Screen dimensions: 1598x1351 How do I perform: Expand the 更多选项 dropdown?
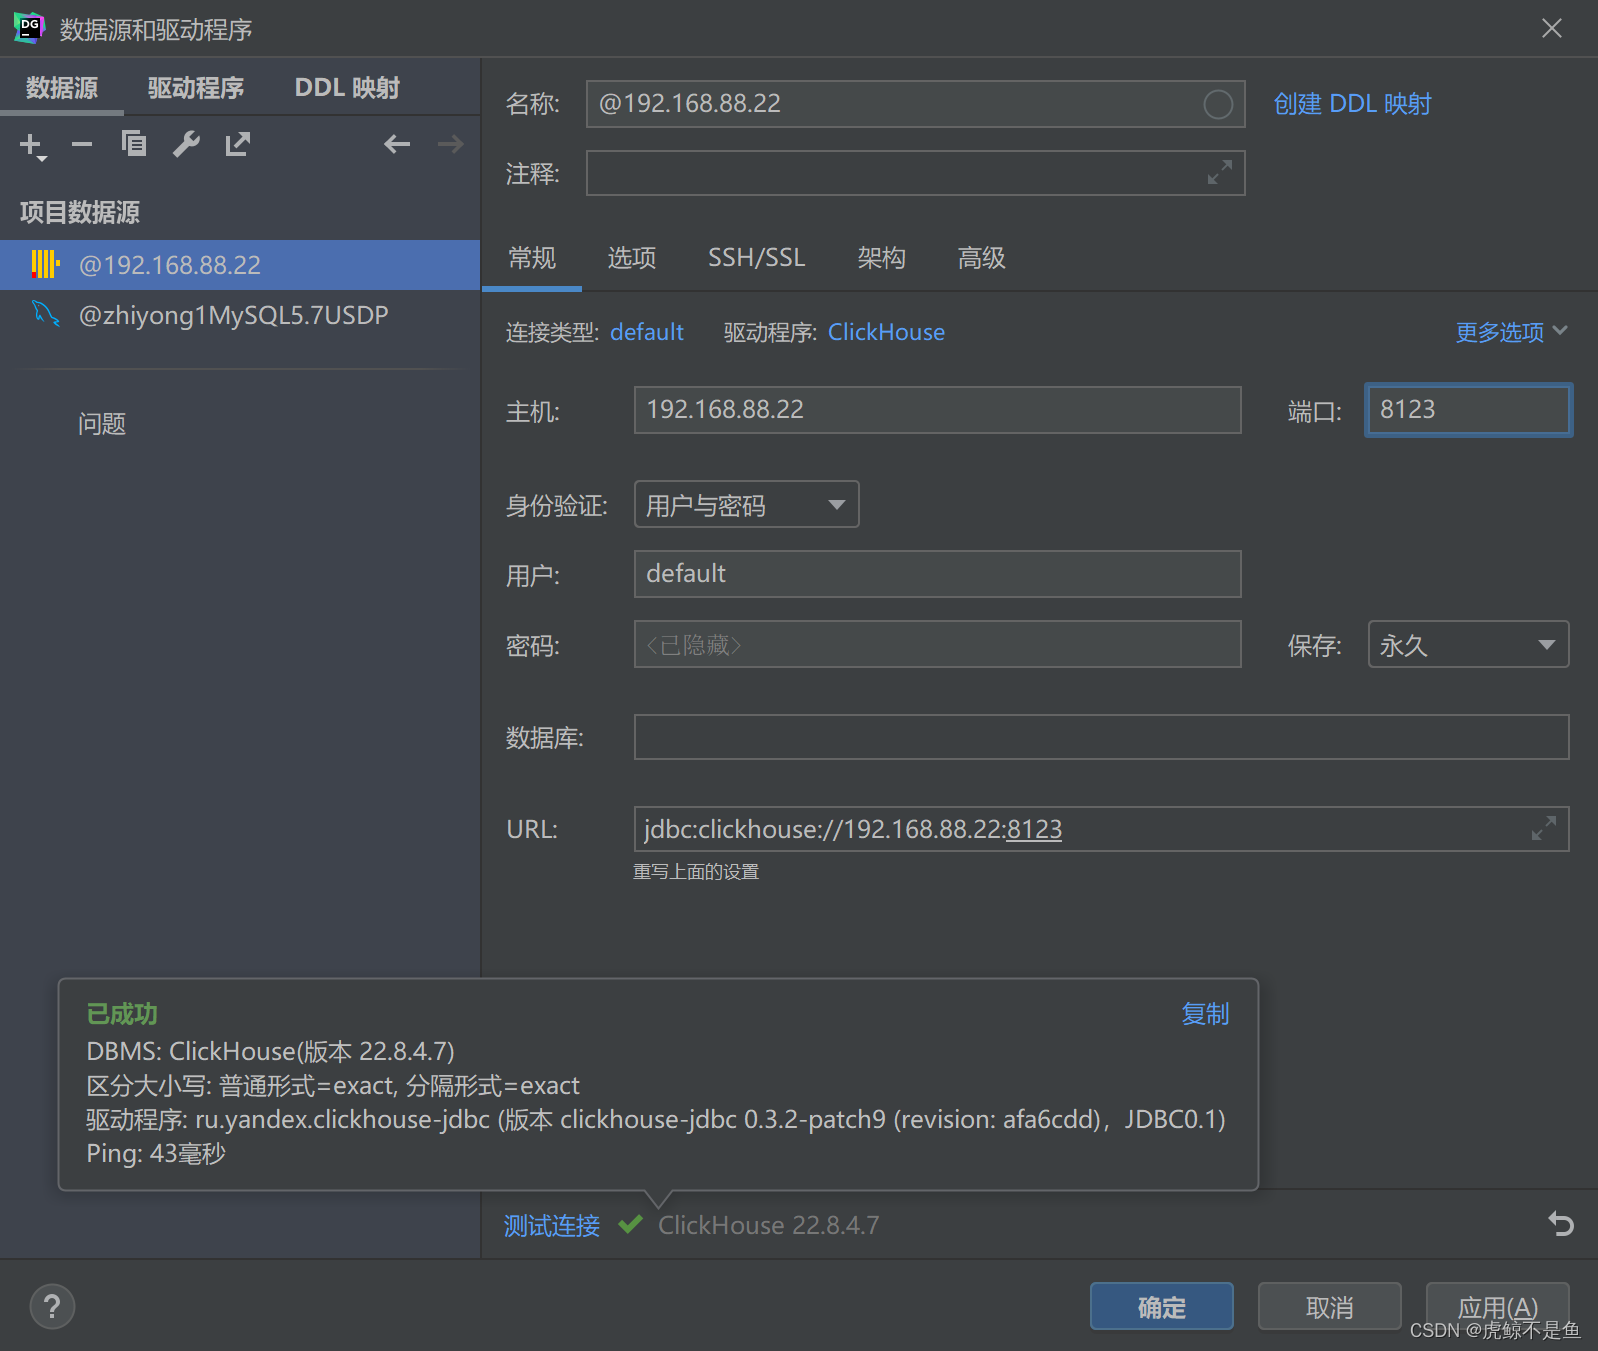tap(1511, 332)
